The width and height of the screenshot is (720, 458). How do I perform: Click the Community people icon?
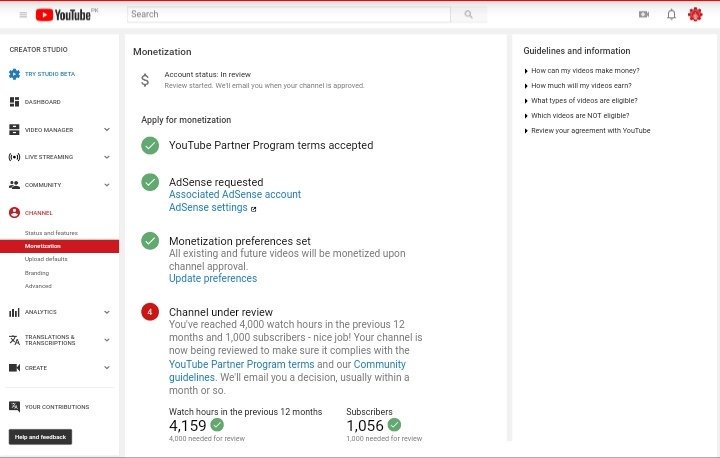[14, 185]
